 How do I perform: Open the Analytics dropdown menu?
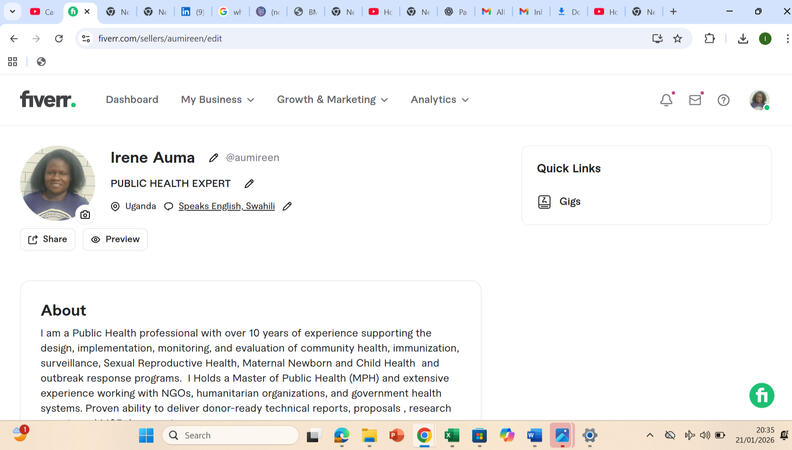coord(439,100)
